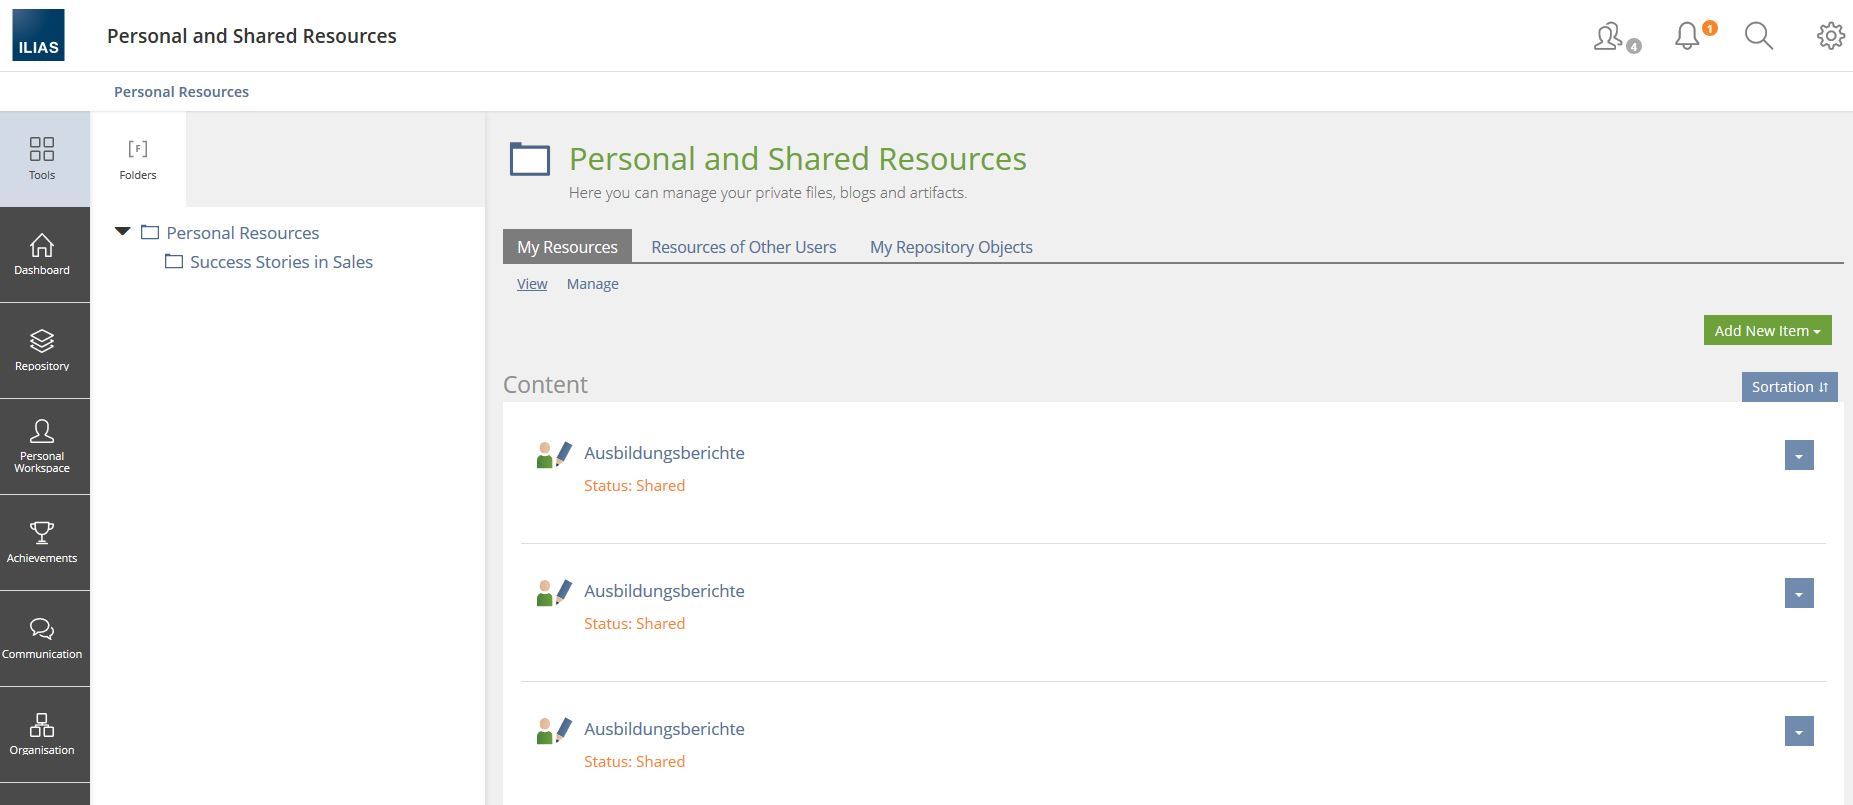Open the settings gear icon
Viewport: 1853px width, 805px height.
click(1830, 36)
